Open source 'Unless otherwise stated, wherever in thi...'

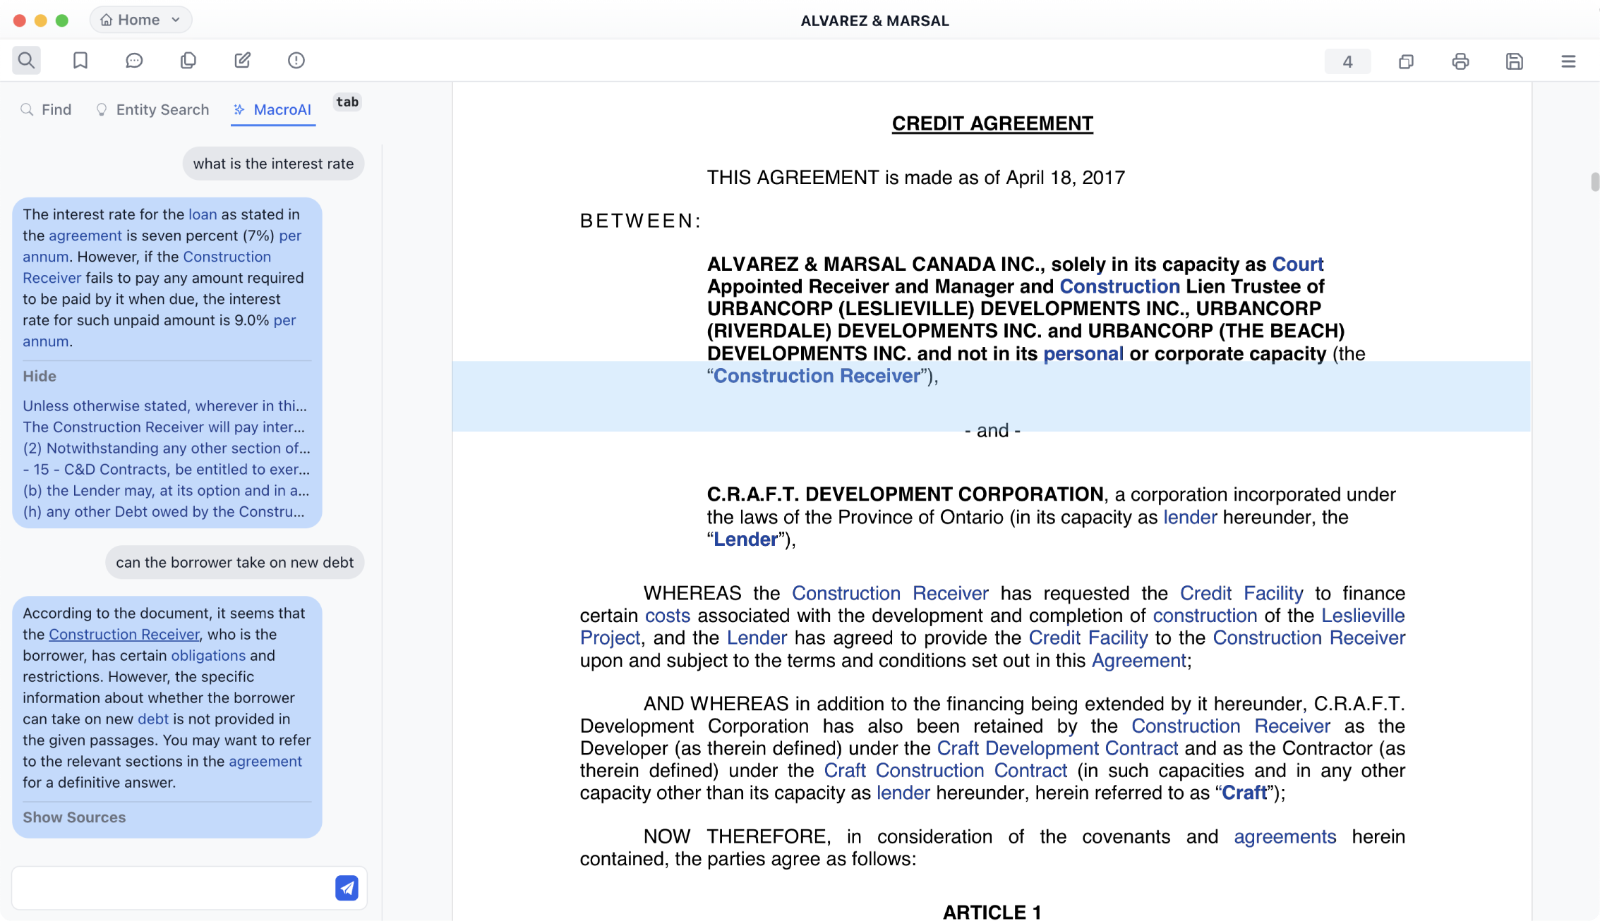click(165, 406)
